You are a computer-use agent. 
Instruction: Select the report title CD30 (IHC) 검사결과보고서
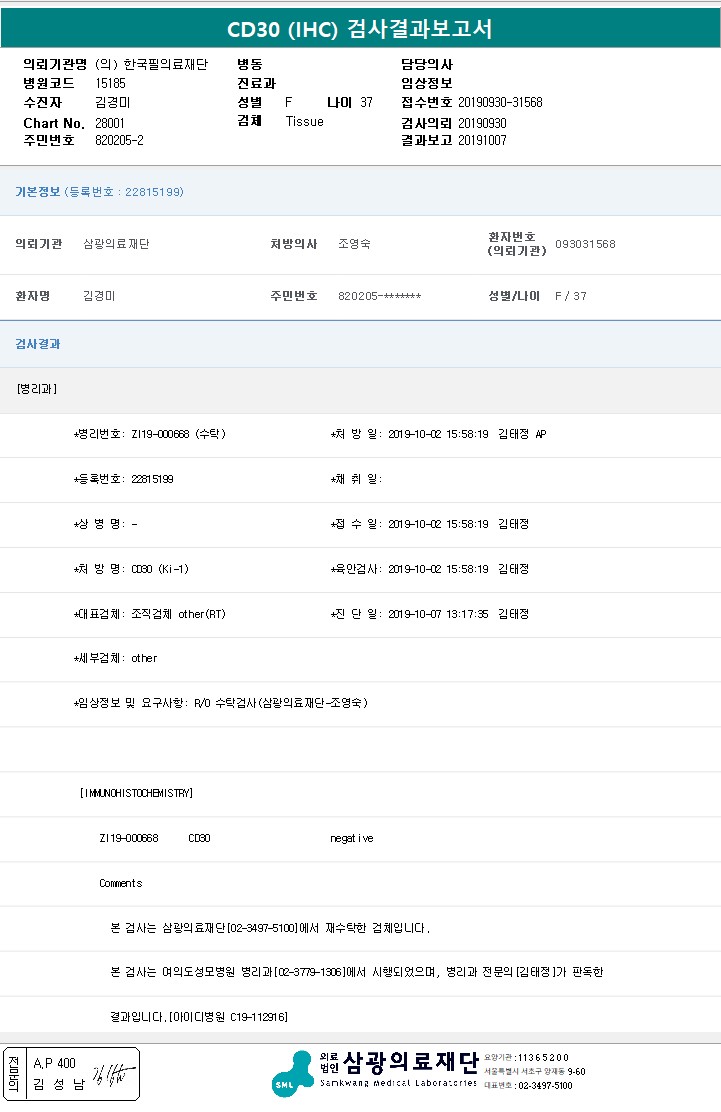click(360, 29)
